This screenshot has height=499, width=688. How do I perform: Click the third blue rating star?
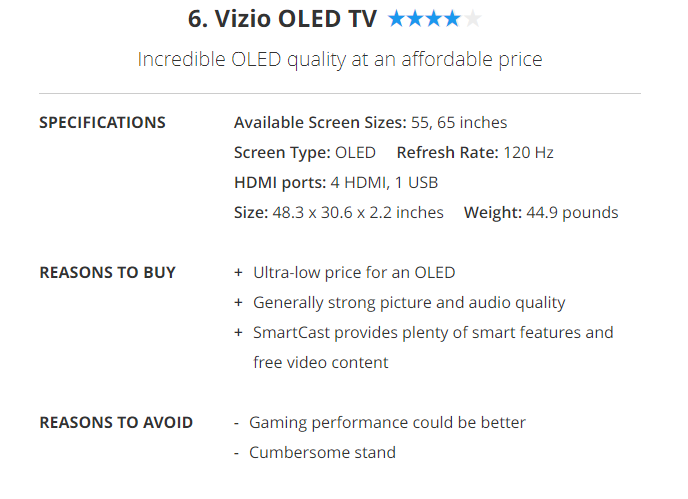435,19
